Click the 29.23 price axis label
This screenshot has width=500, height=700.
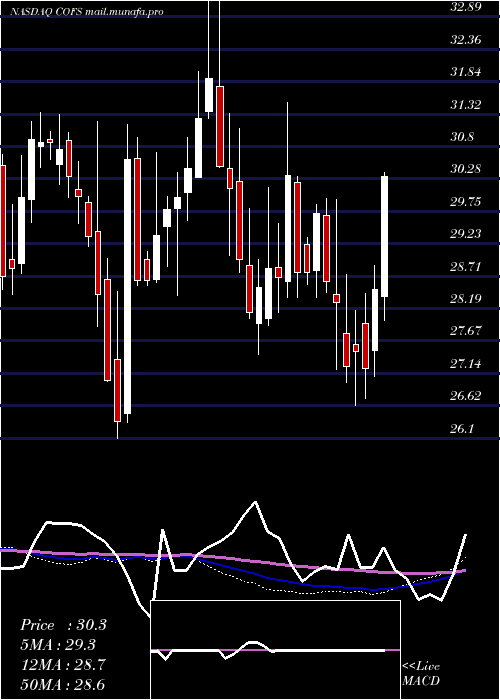pos(466,233)
